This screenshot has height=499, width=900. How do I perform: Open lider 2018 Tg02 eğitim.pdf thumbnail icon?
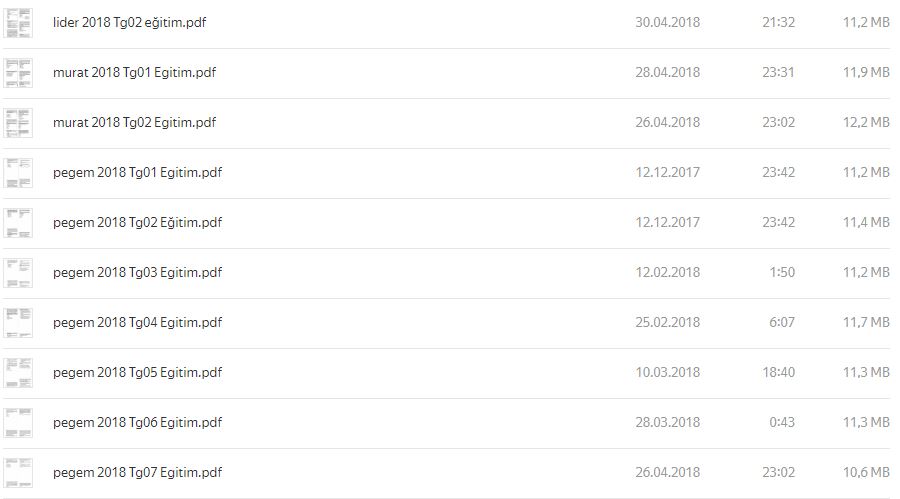point(18,23)
